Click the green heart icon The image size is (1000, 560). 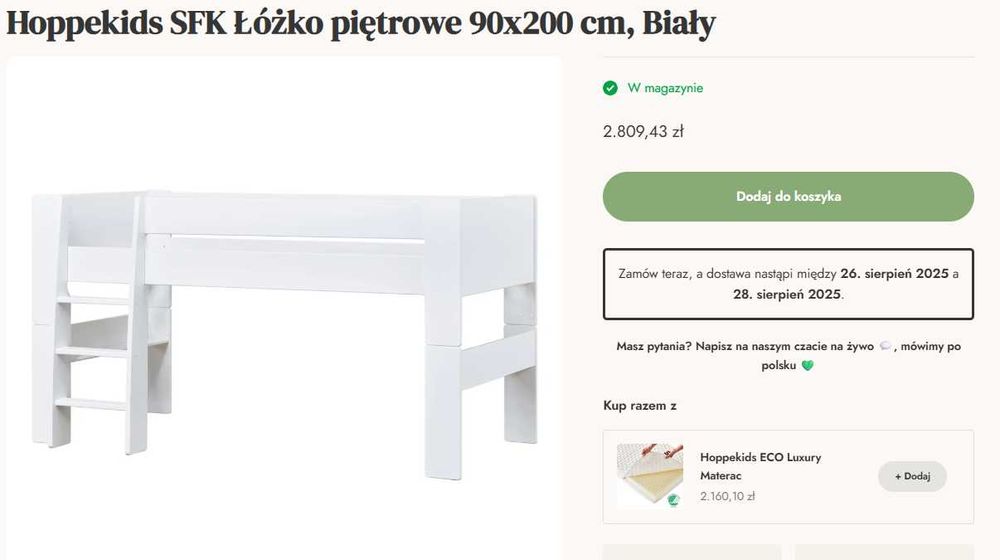pyautogui.click(x=807, y=366)
